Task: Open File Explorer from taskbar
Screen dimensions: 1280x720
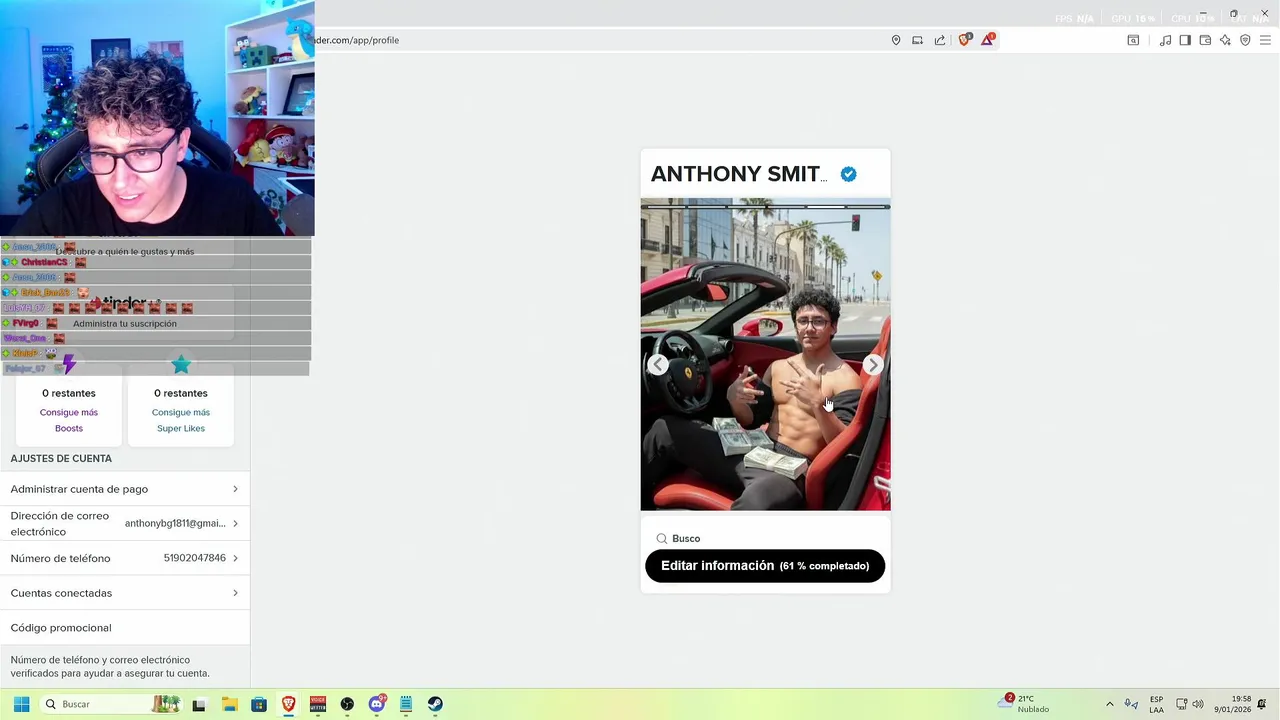Action: 229,704
